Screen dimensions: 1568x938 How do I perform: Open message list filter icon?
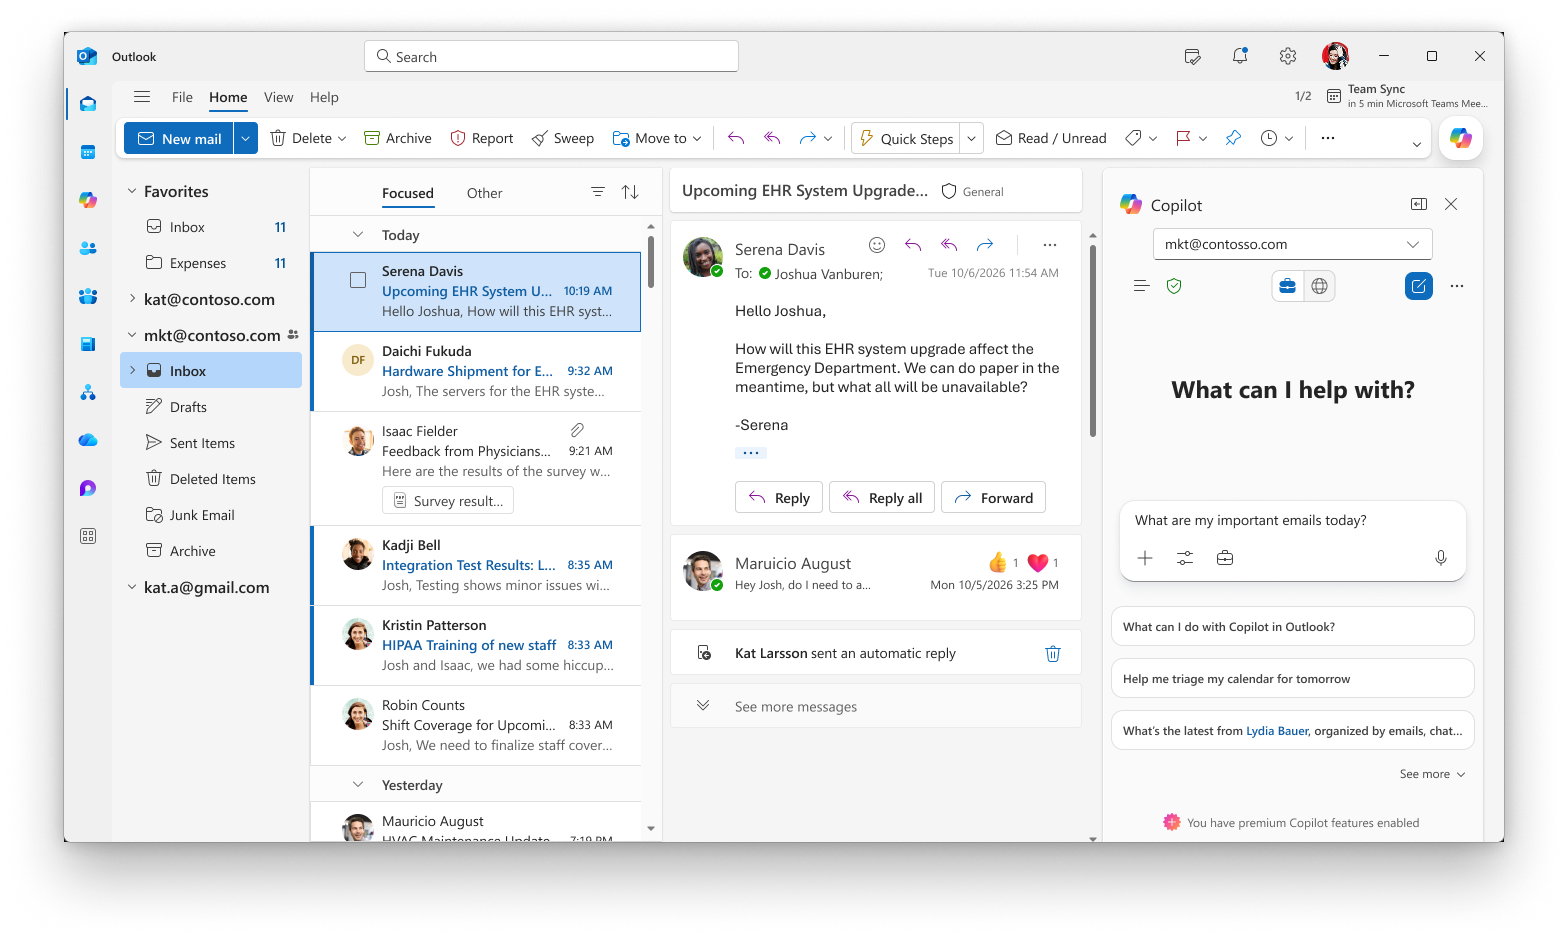(x=598, y=192)
